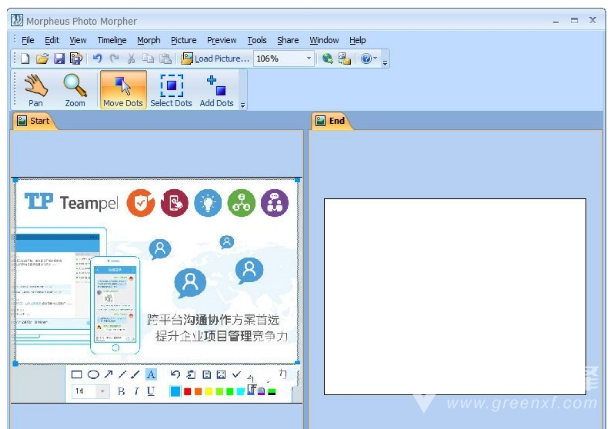Select the Zoom magnifier tool
This screenshot has height=429, width=615.
75,90
